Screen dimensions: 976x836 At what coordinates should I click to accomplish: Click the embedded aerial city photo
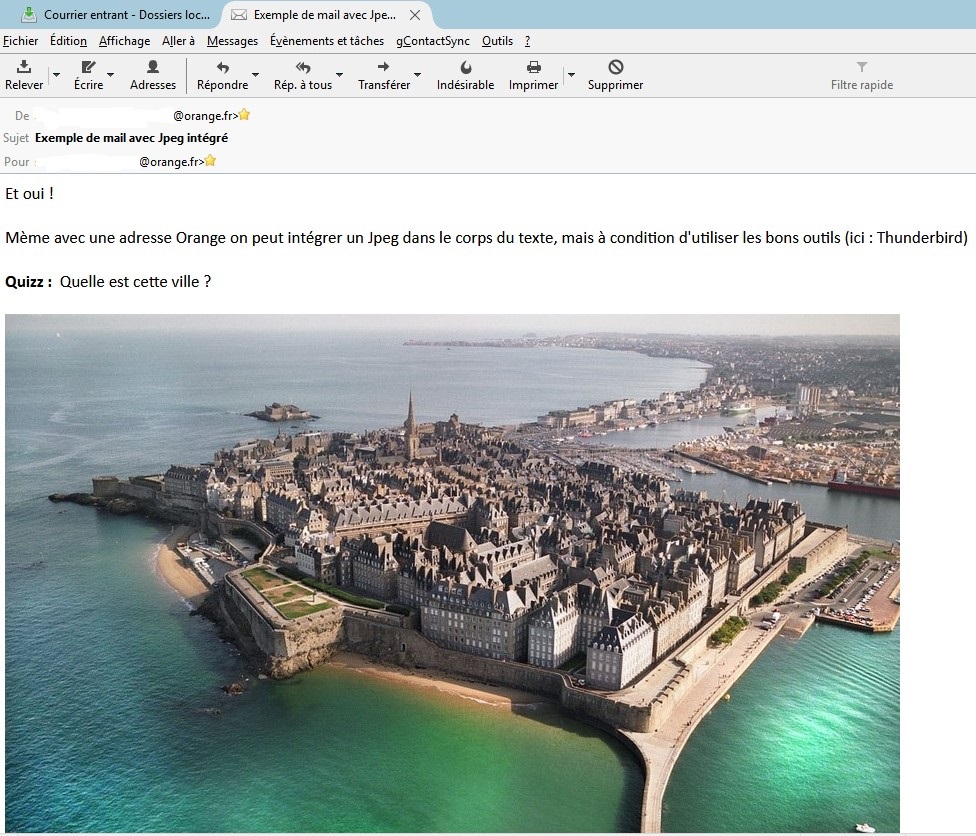click(x=452, y=572)
